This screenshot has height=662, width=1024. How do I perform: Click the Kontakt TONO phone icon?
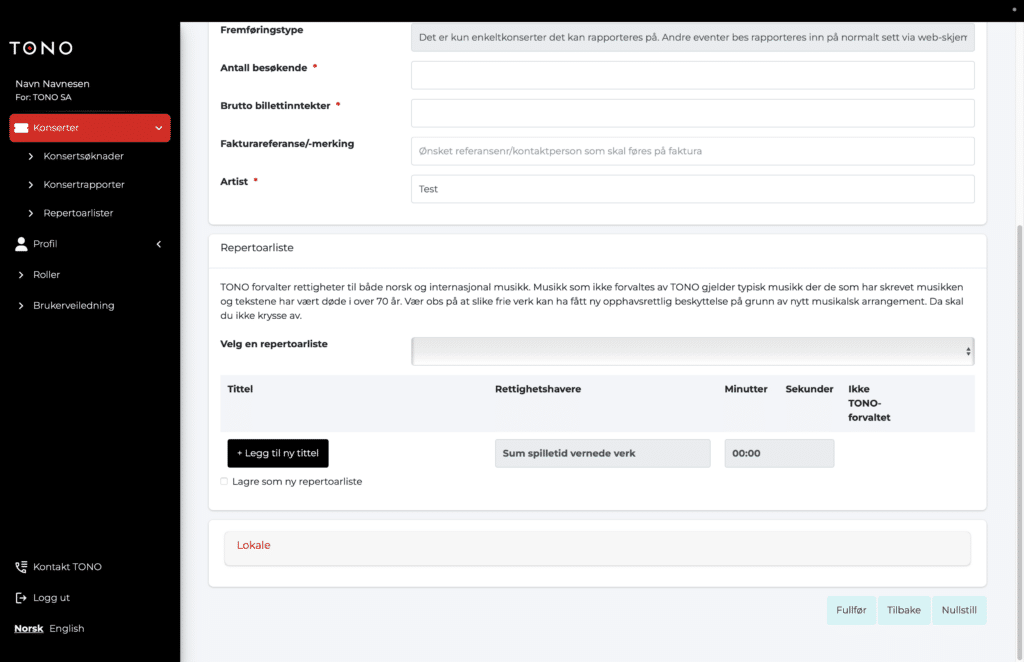(21, 567)
